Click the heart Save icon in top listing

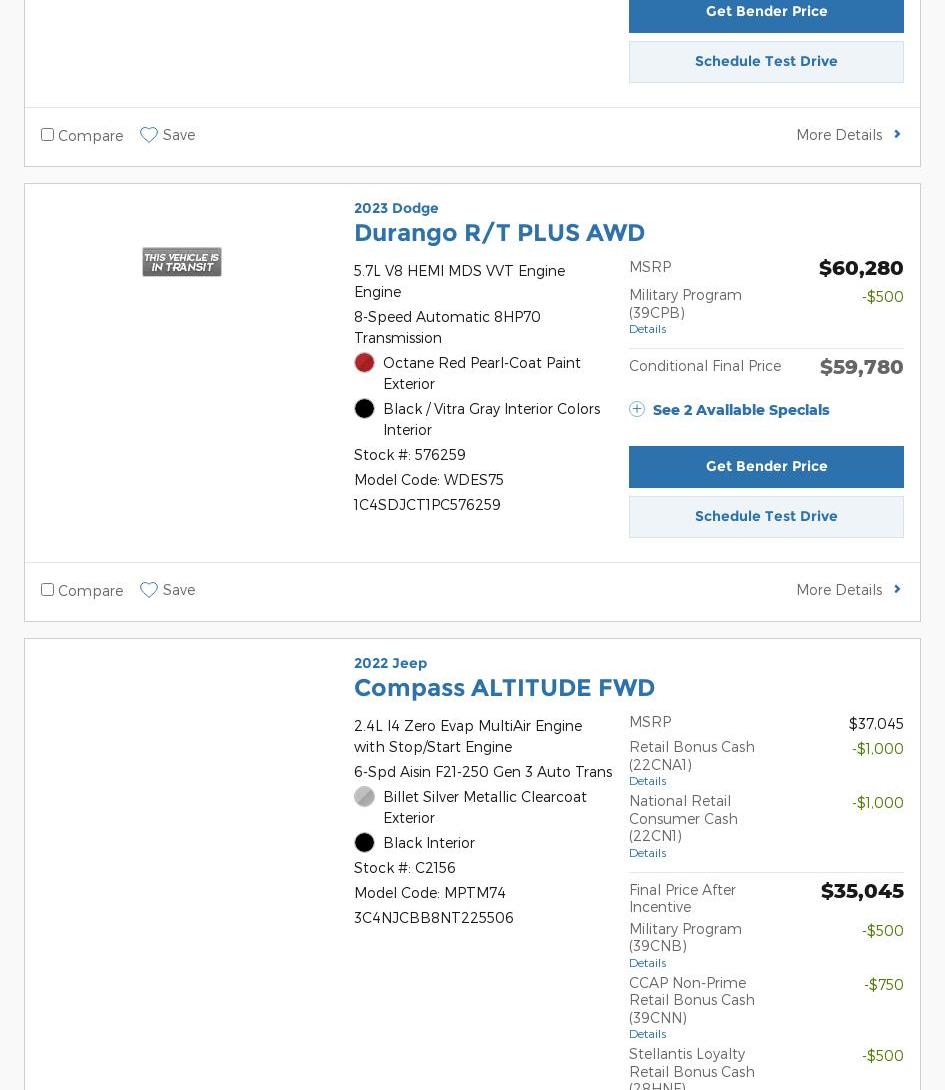click(149, 135)
